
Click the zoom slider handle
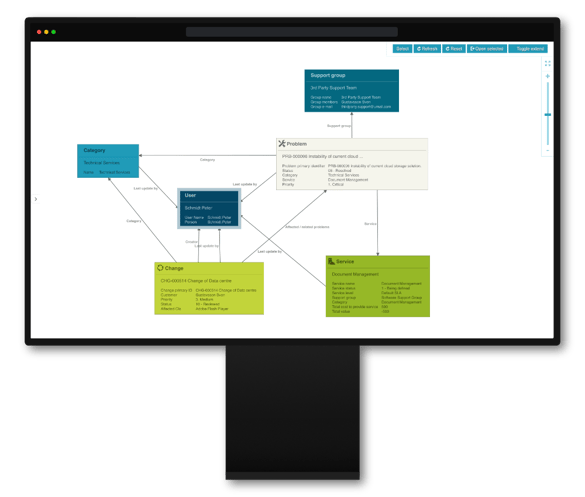[x=547, y=115]
